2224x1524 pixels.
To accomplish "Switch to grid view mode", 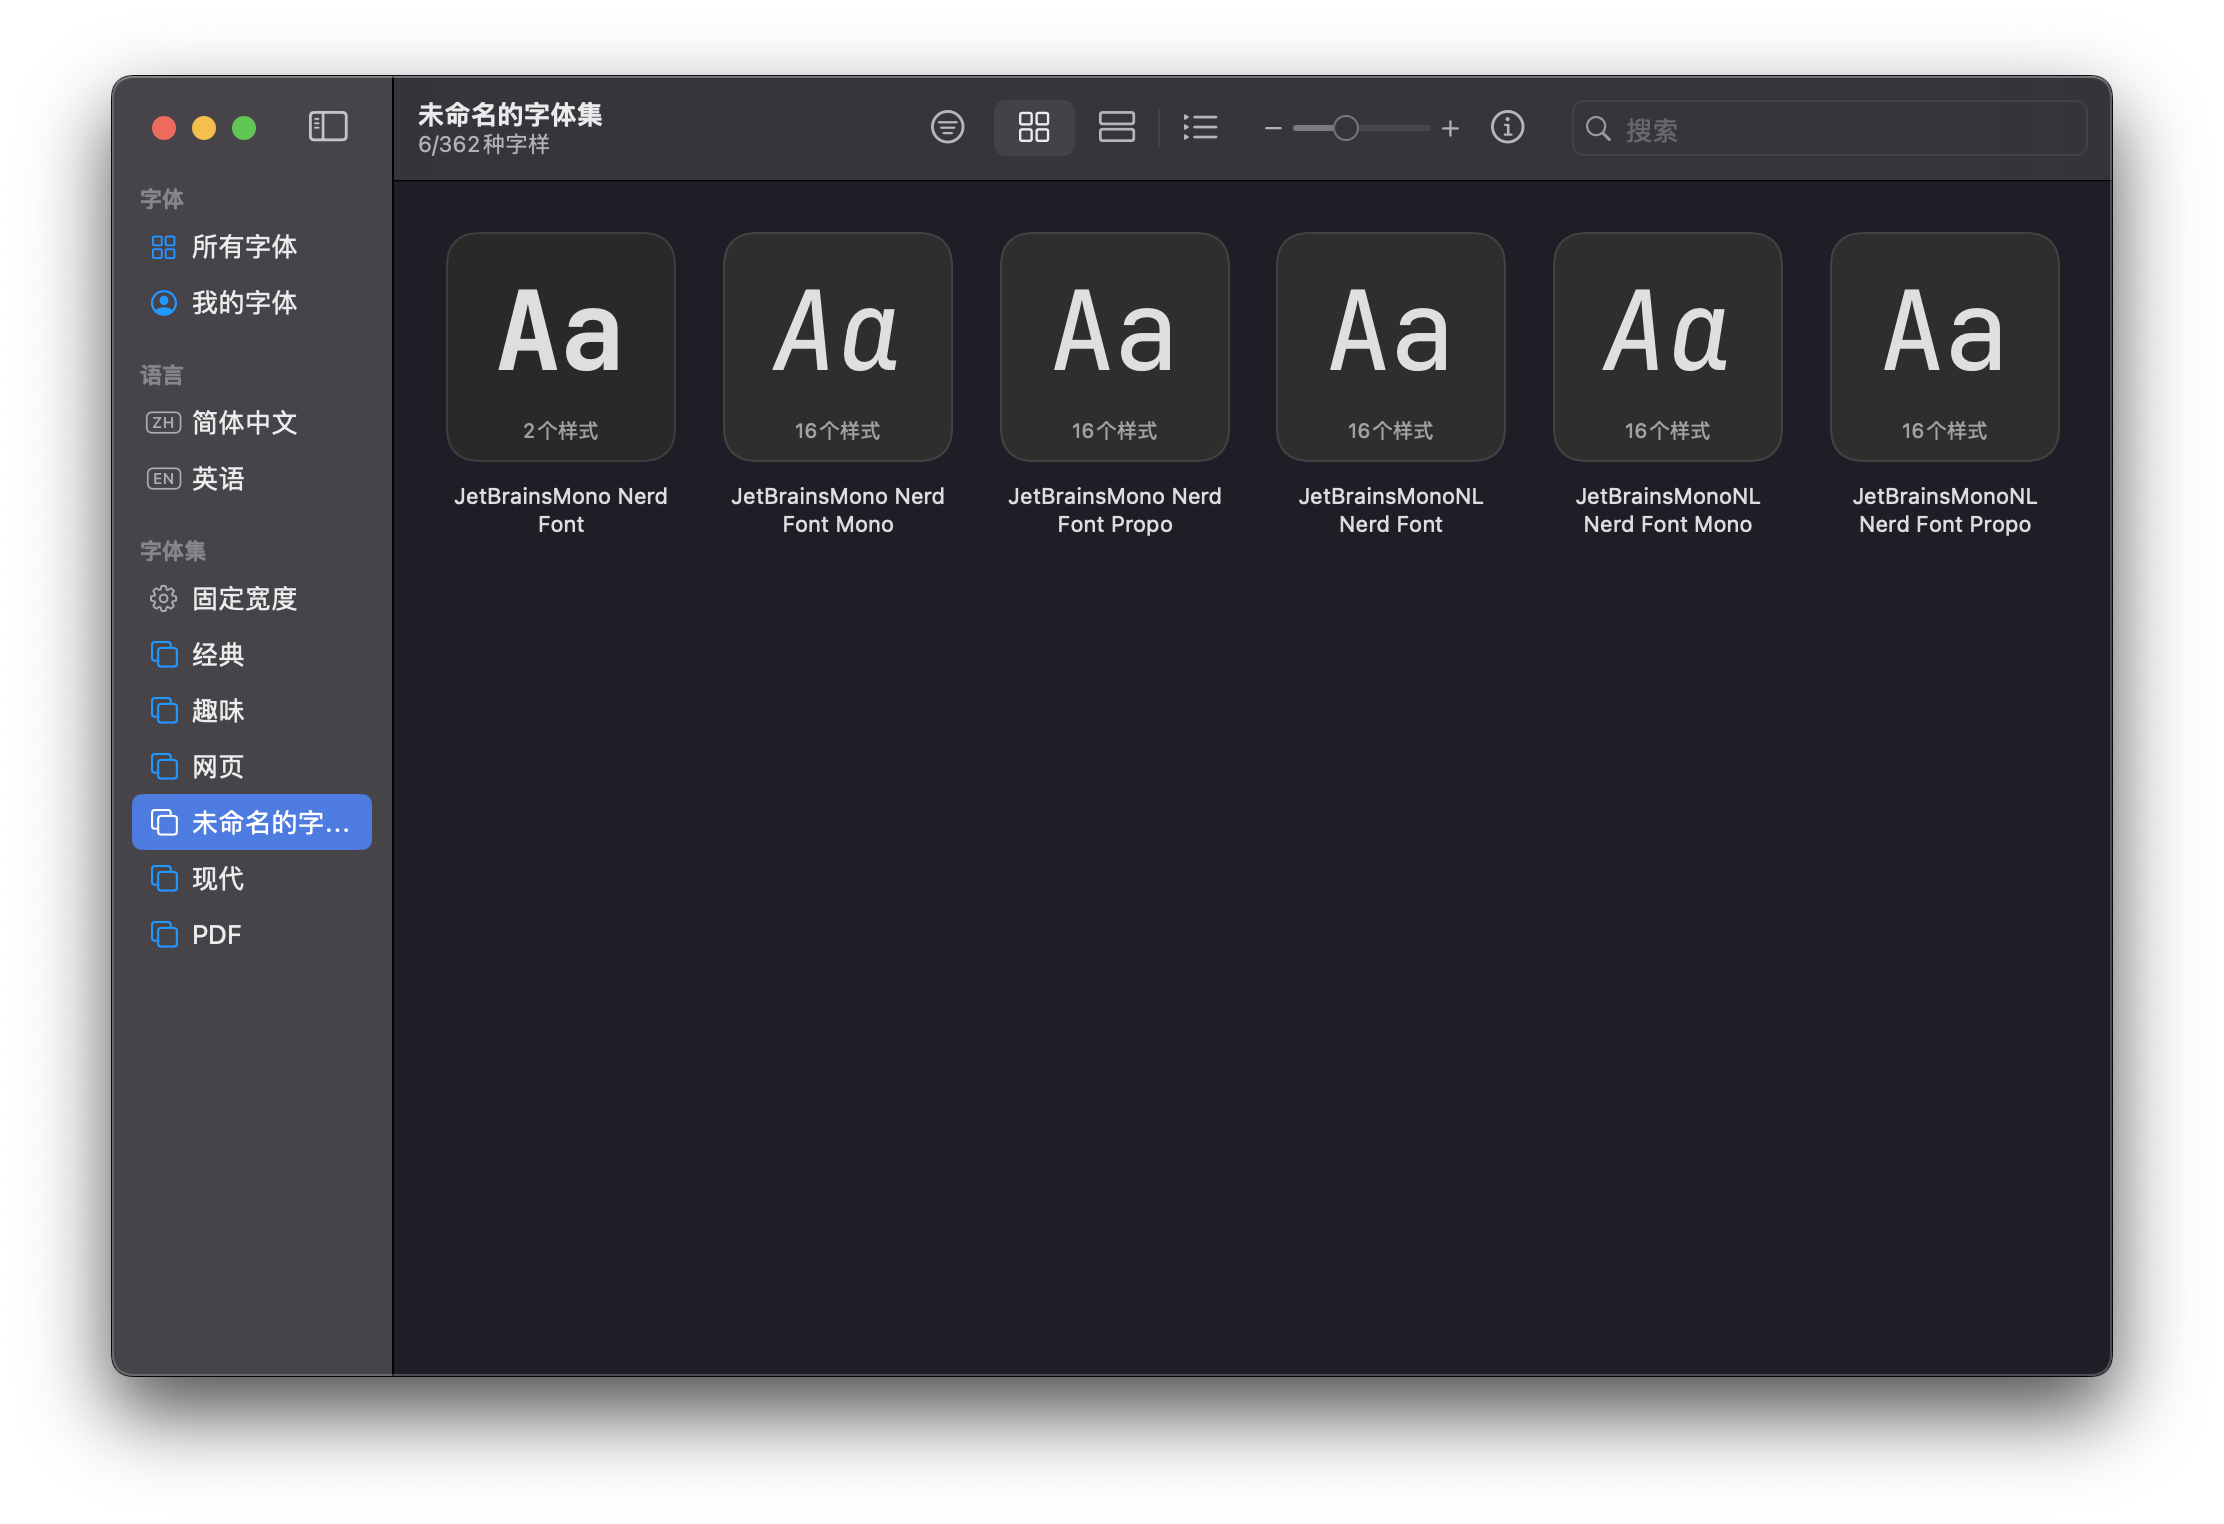I will tap(1033, 127).
